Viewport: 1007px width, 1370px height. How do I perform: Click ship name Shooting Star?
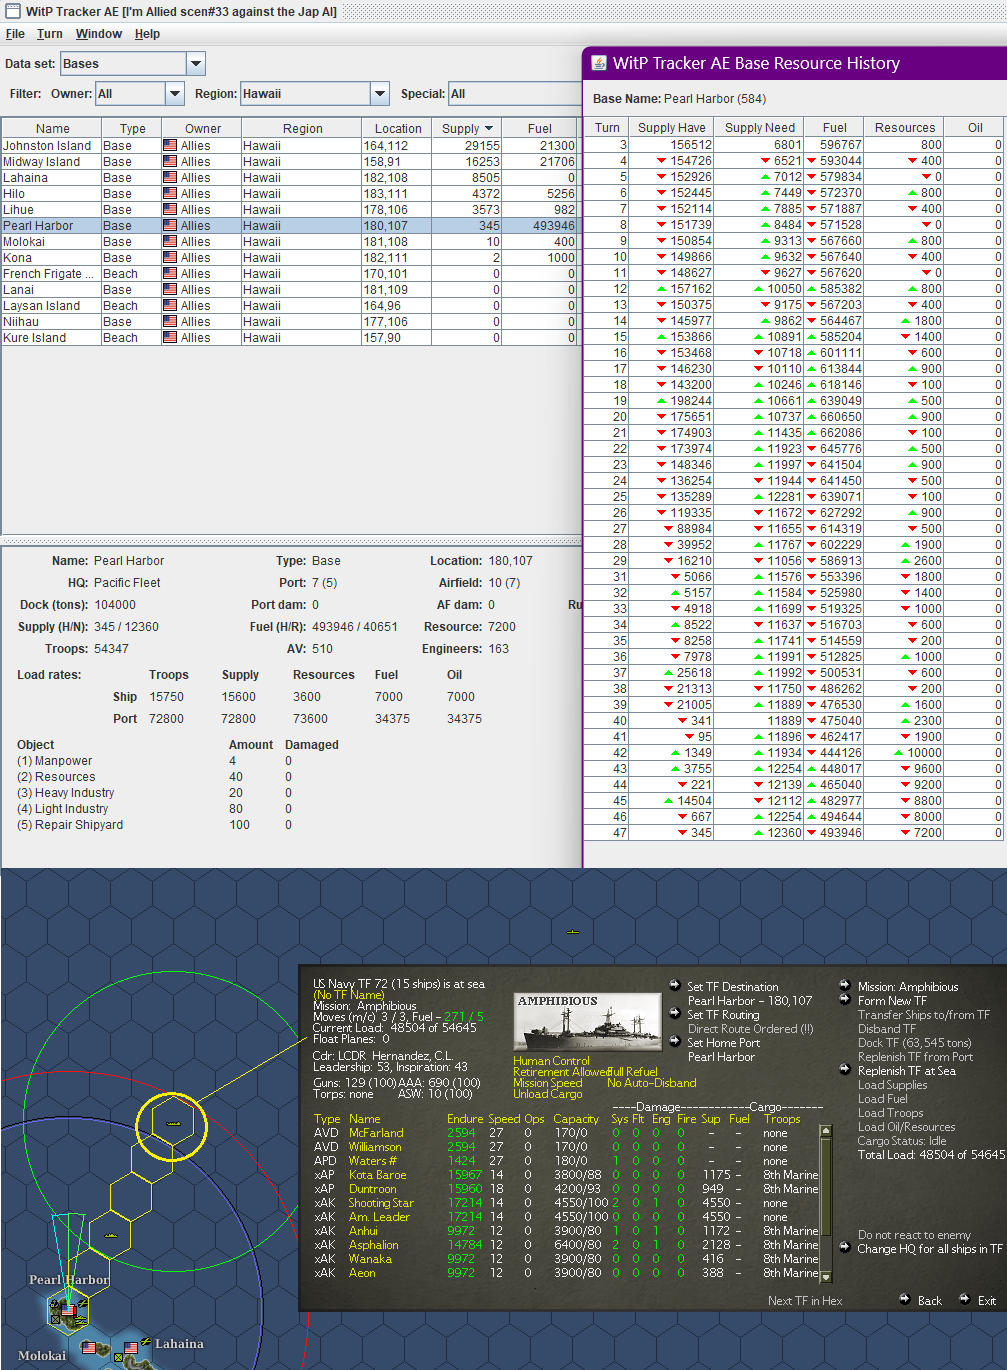click(x=381, y=1203)
